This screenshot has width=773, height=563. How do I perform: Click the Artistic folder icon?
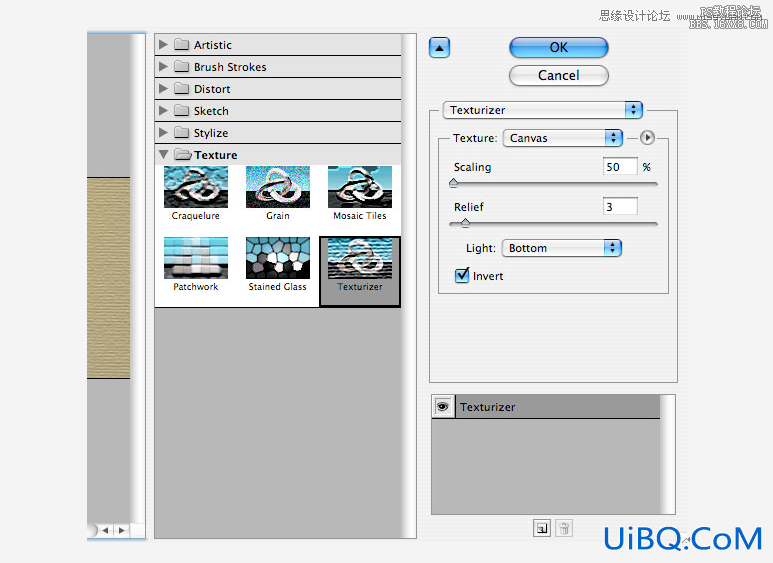pyautogui.click(x=181, y=44)
